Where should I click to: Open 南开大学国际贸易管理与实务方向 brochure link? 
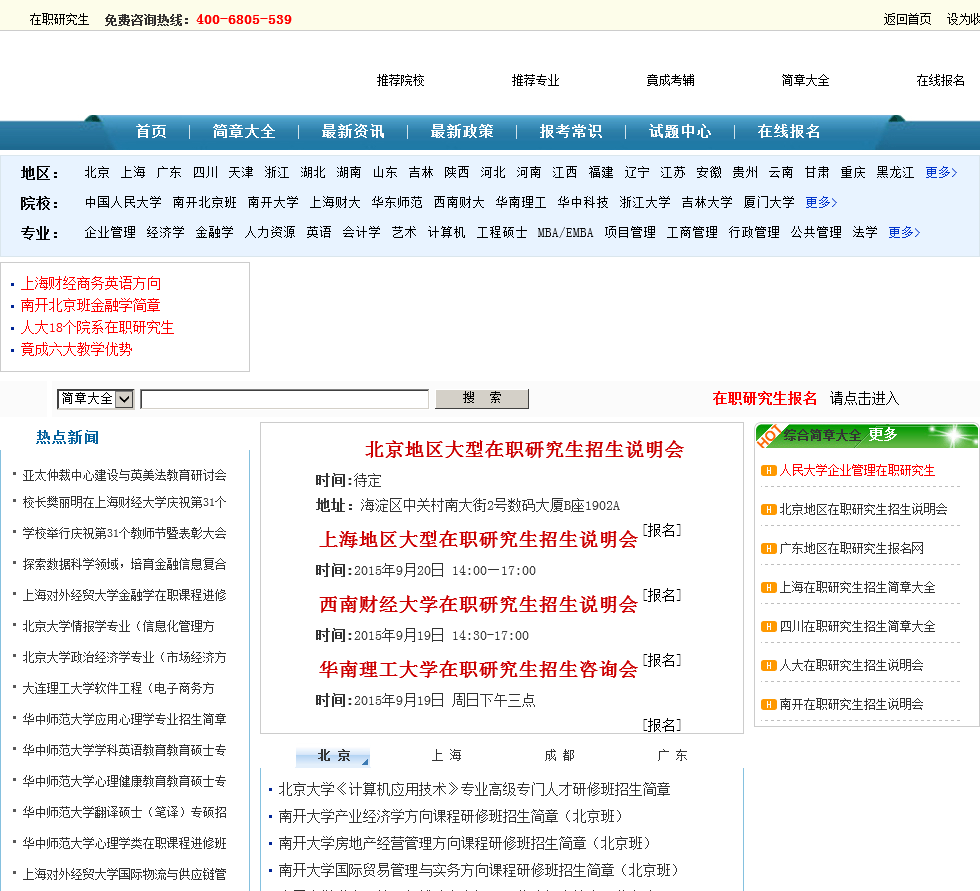(479, 870)
